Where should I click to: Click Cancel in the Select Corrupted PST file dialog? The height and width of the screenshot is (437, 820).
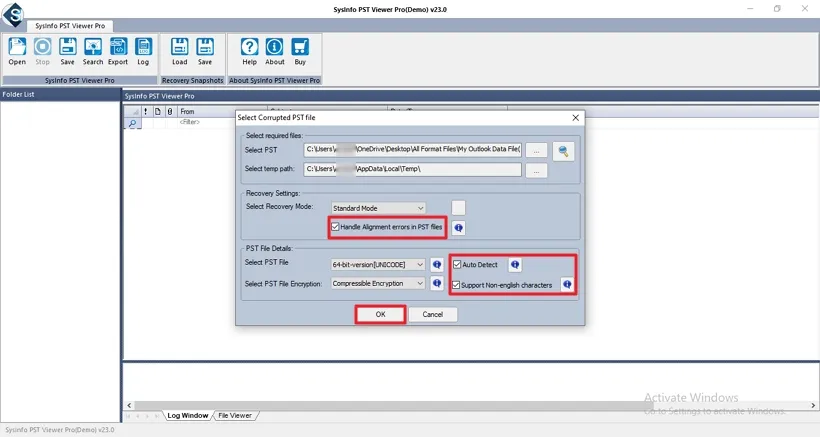pyautogui.click(x=432, y=314)
